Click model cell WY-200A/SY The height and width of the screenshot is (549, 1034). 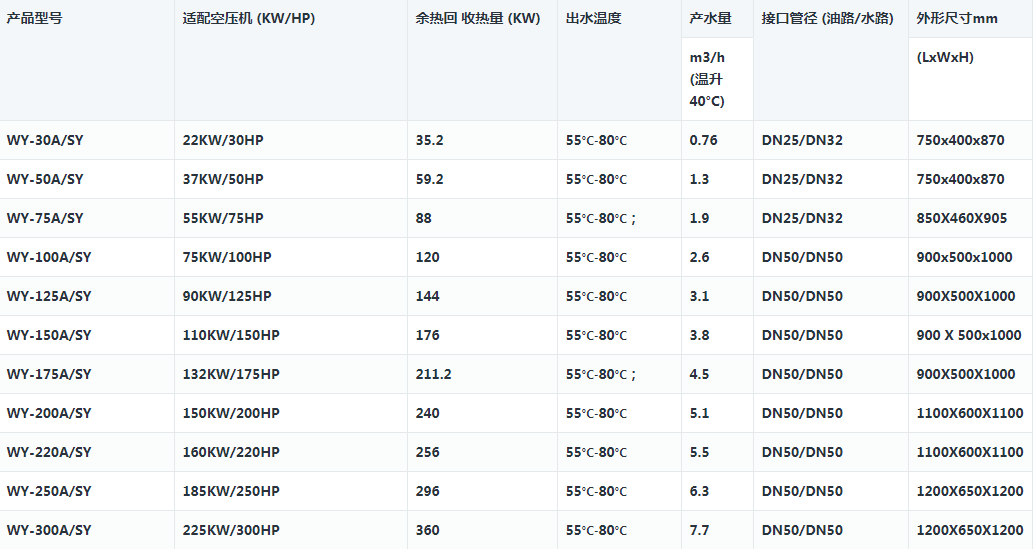pos(49,413)
